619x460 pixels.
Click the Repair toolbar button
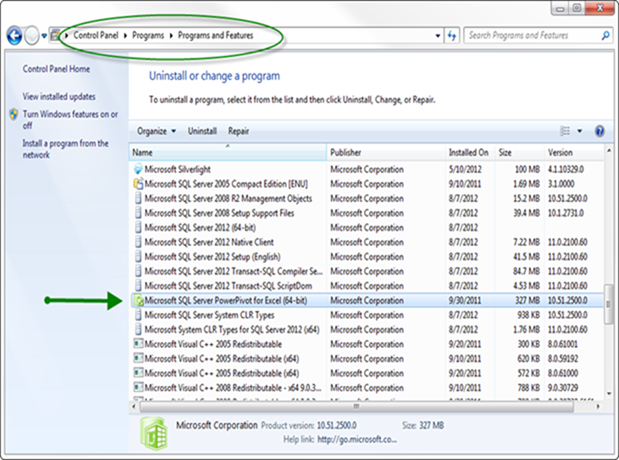[x=238, y=131]
